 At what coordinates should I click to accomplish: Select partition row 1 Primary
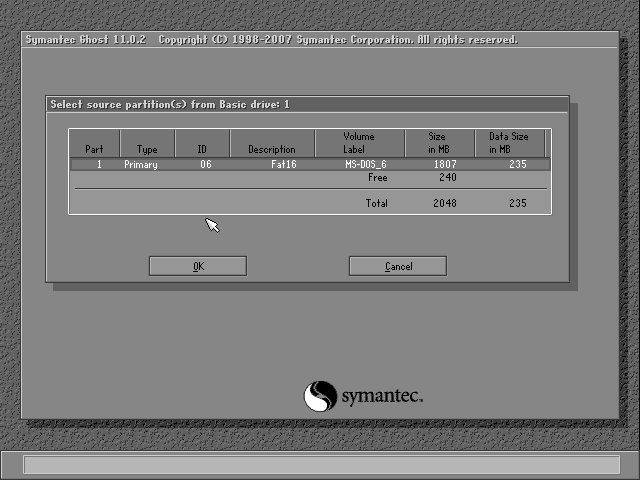pos(310,164)
